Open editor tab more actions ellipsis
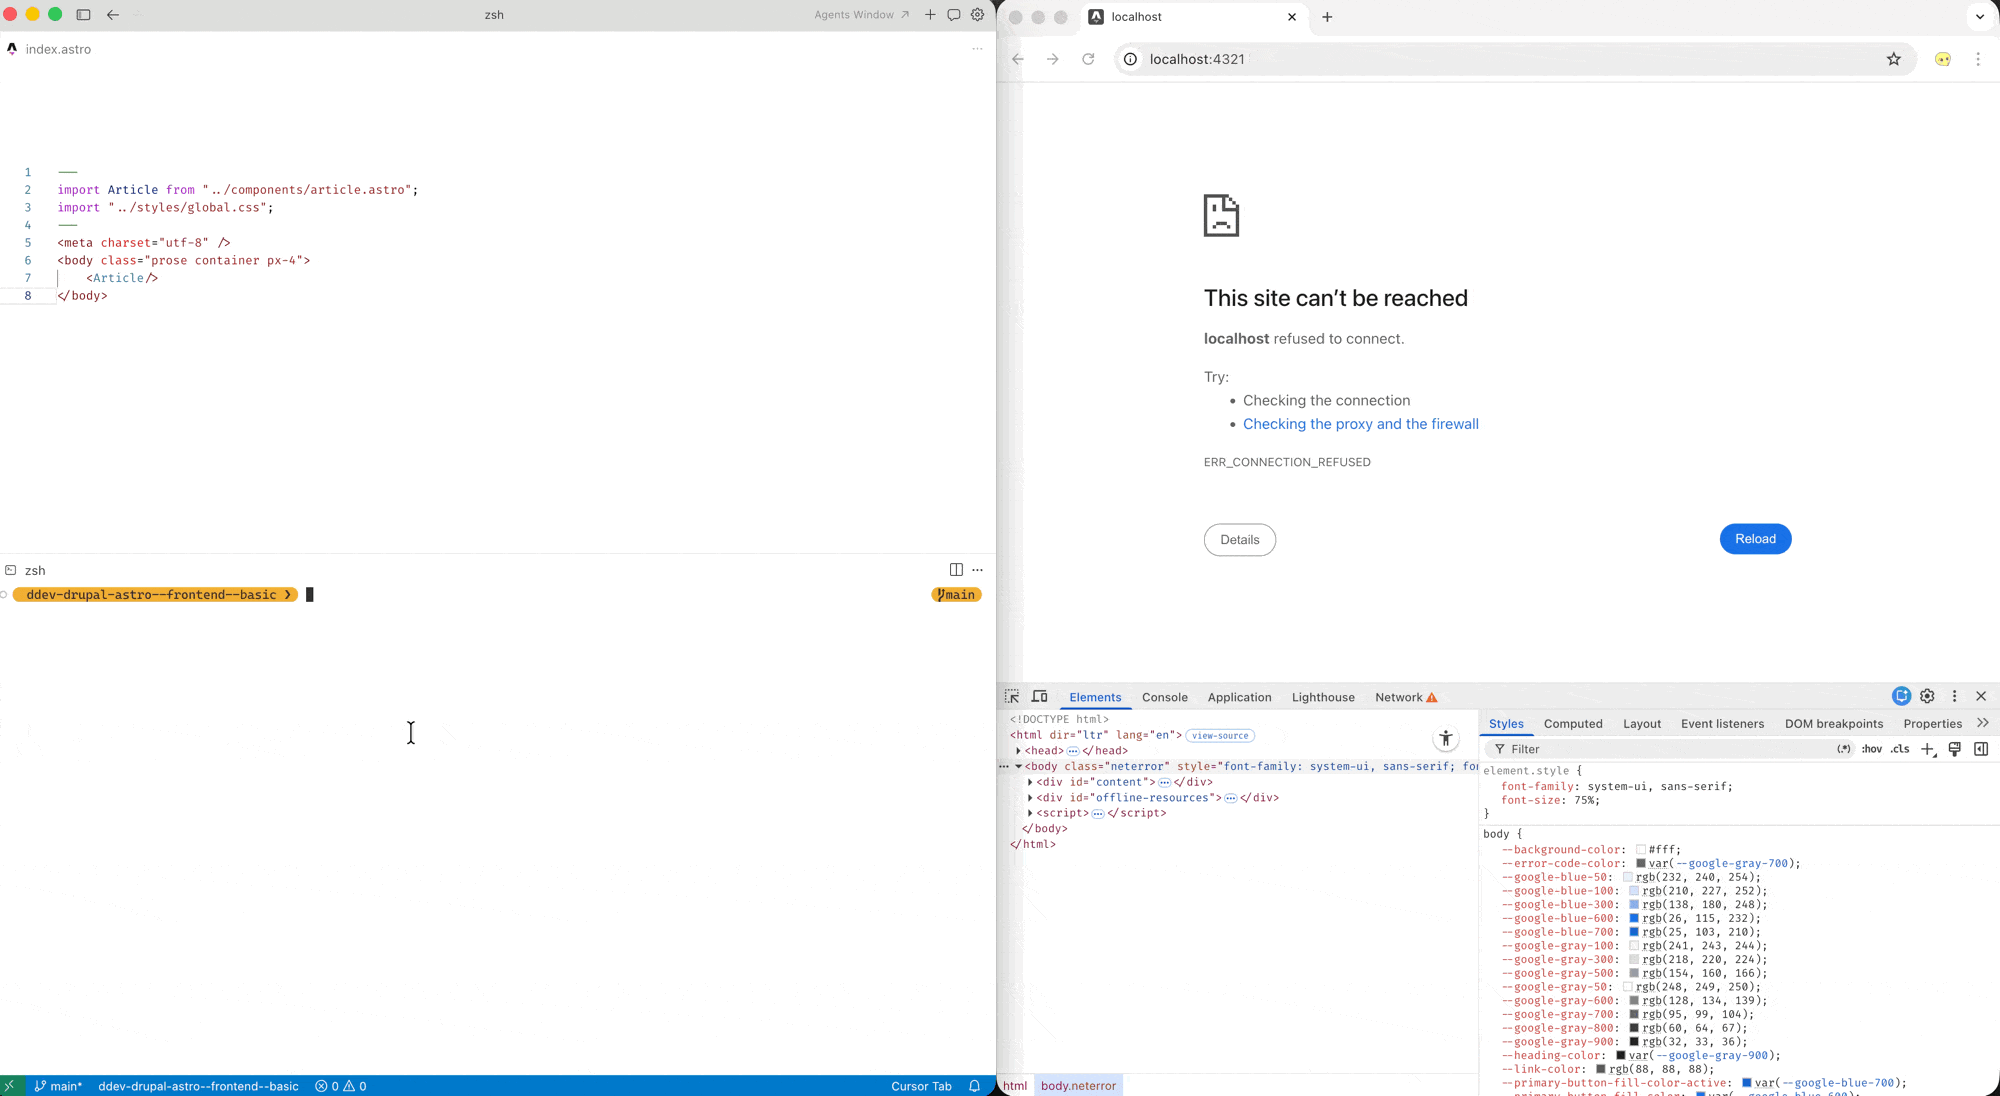2000x1096 pixels. coord(977,49)
